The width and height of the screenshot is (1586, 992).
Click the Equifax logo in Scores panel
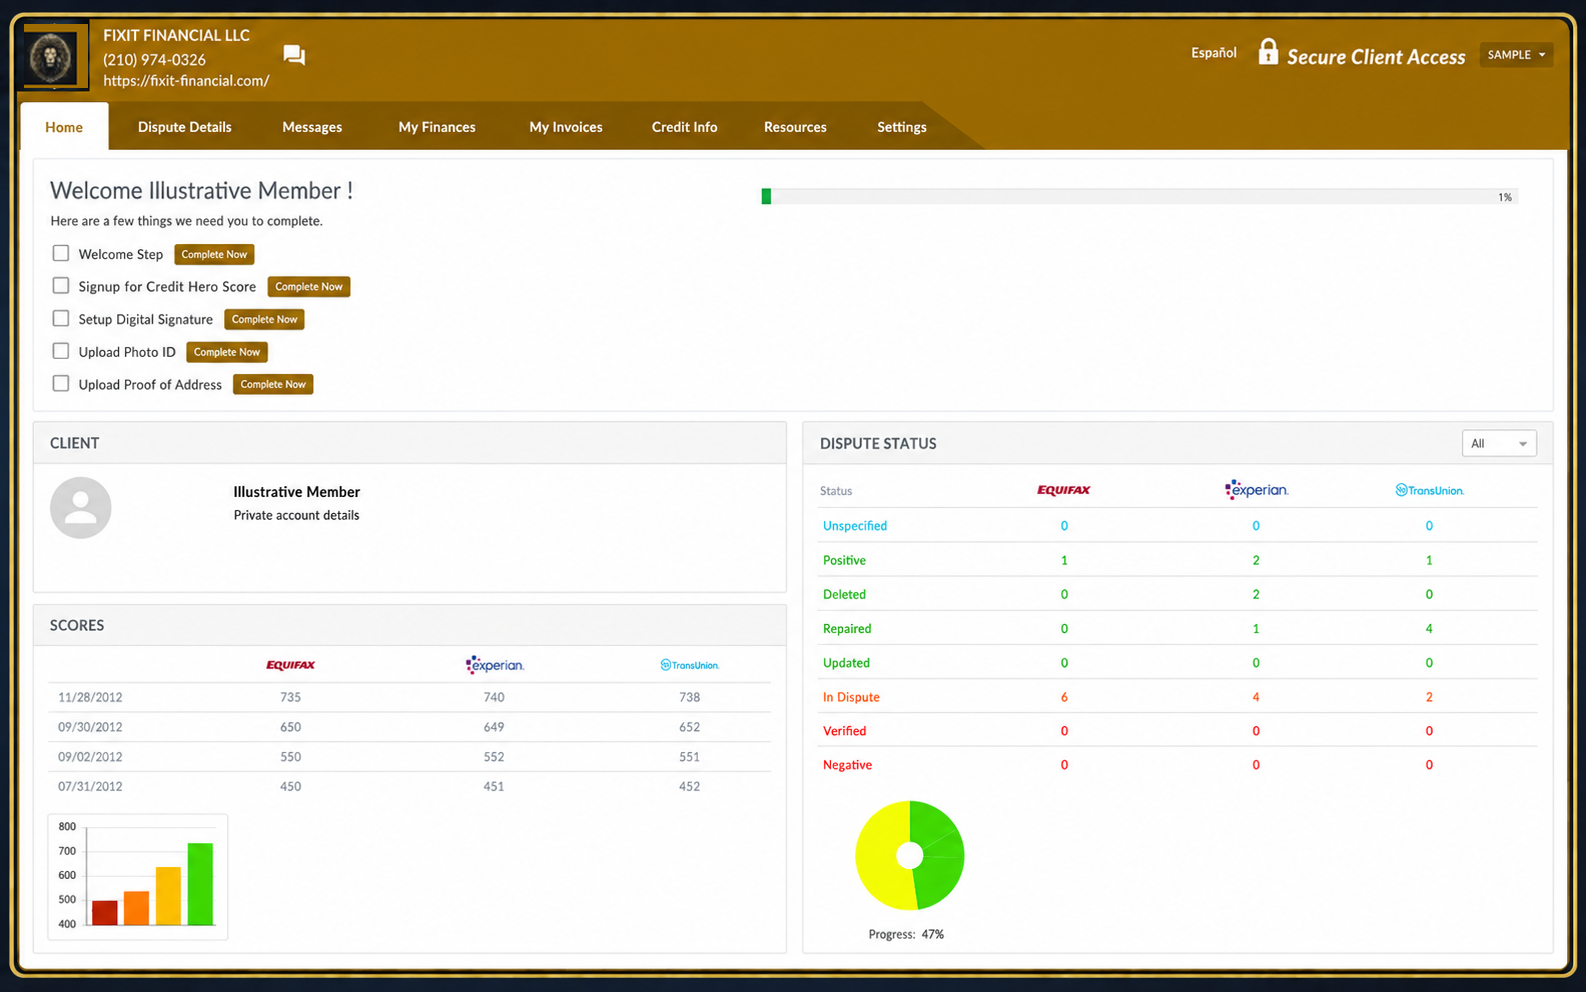[291, 665]
